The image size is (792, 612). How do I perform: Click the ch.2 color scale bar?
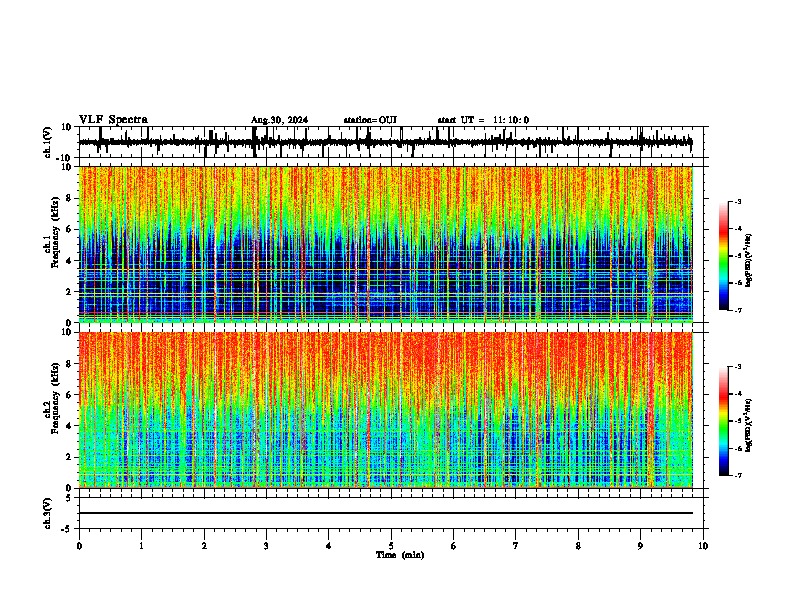tap(724, 421)
